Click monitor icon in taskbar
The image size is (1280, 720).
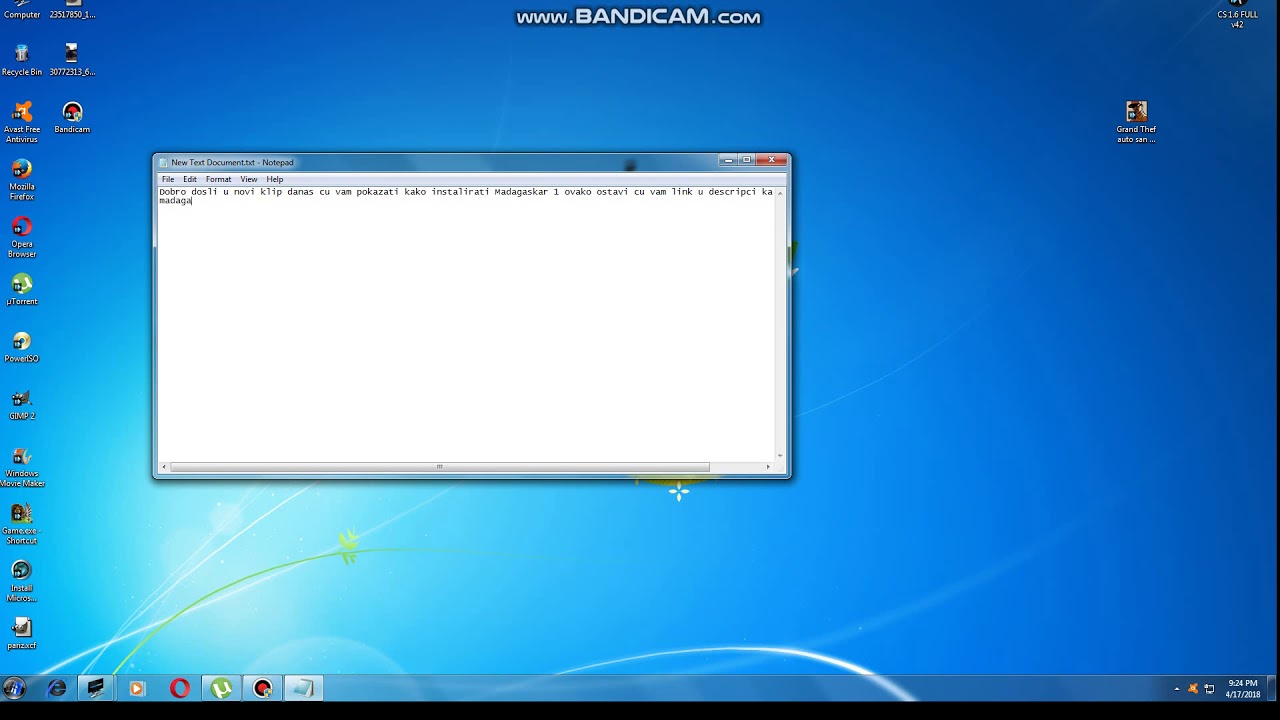96,688
